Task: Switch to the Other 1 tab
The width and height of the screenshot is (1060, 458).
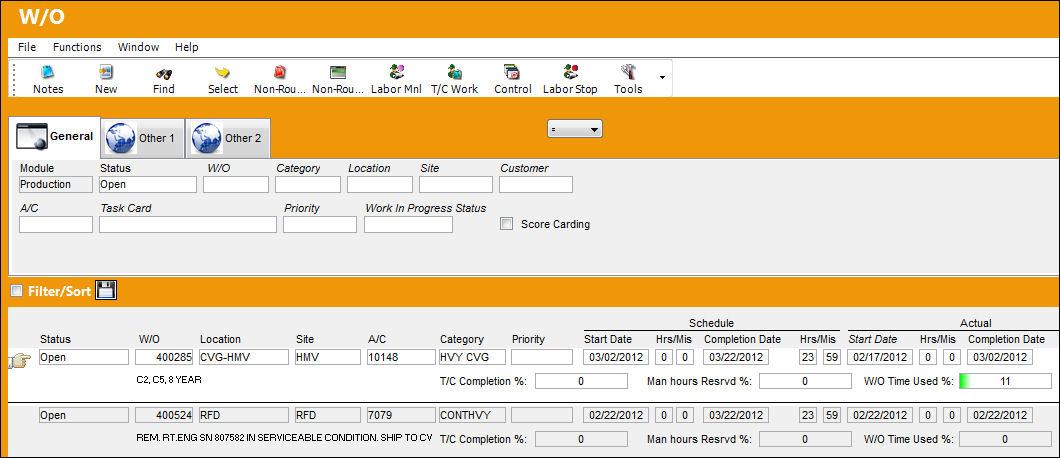Action: (x=142, y=138)
